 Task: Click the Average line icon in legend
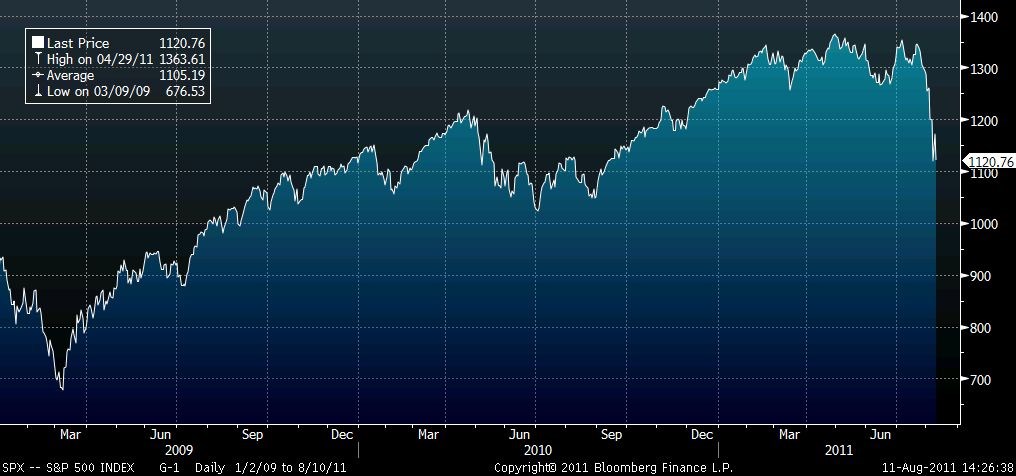pyautogui.click(x=38, y=76)
